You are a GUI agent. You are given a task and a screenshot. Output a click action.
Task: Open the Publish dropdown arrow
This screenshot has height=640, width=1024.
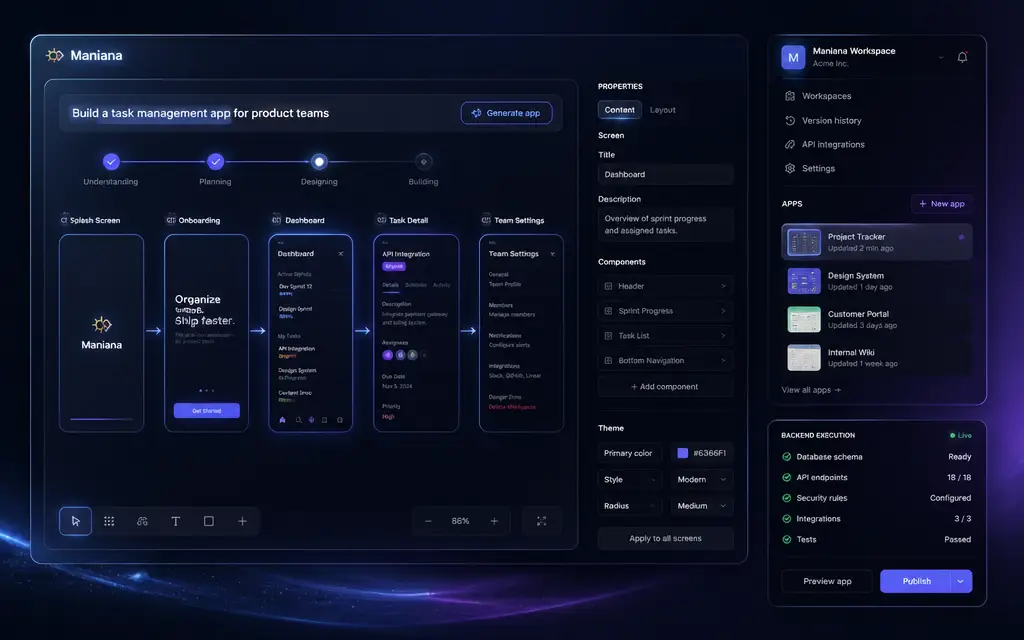[960, 581]
